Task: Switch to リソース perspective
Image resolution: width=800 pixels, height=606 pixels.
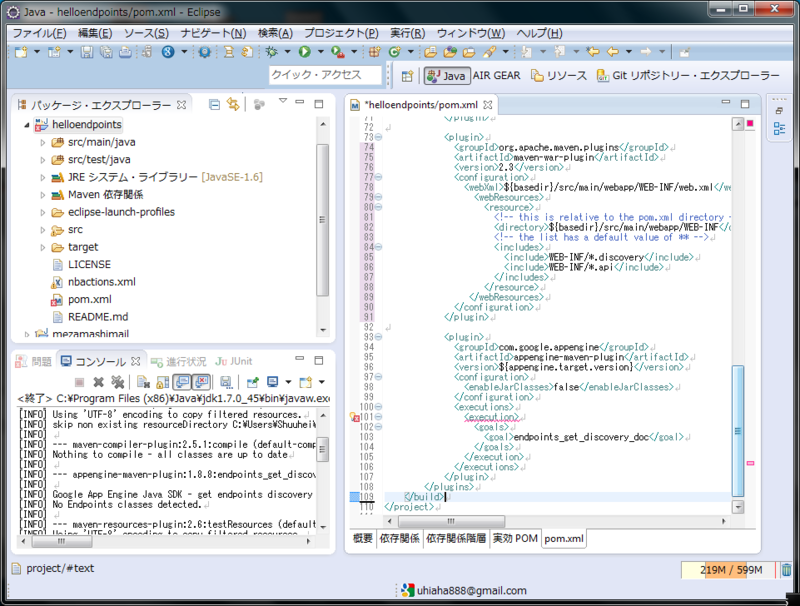Action: pyautogui.click(x=559, y=75)
